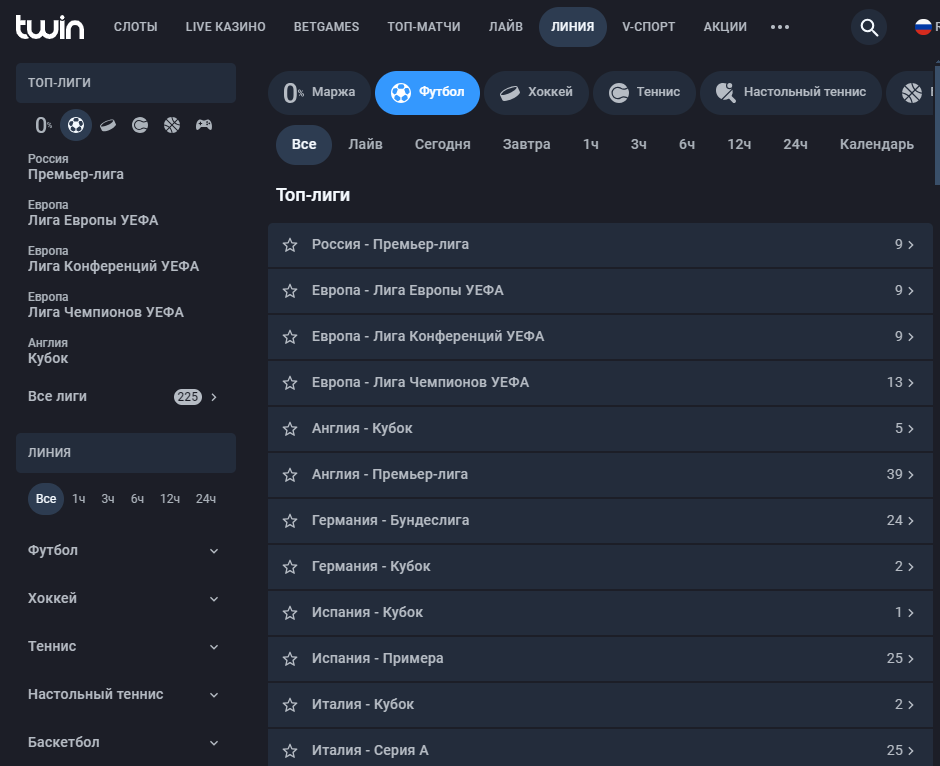Screen dimensions: 940x766
Task: Star the Германия - Бундеслига league
Action: [290, 521]
